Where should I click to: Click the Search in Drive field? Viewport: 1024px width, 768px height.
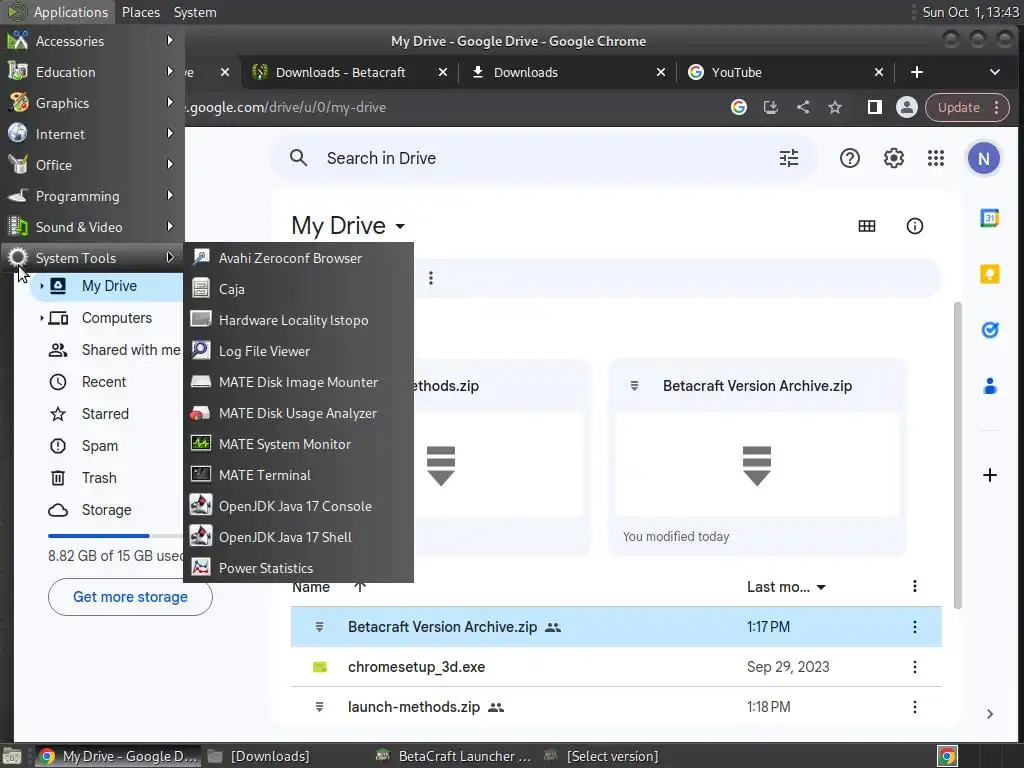(543, 158)
